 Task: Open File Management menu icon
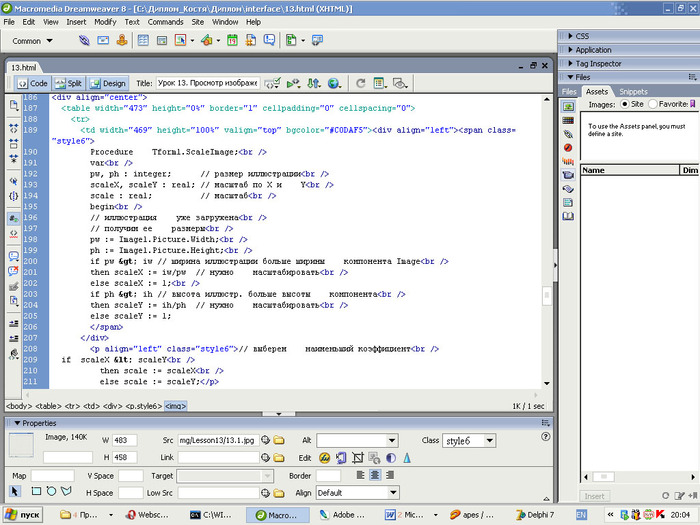click(x=314, y=83)
